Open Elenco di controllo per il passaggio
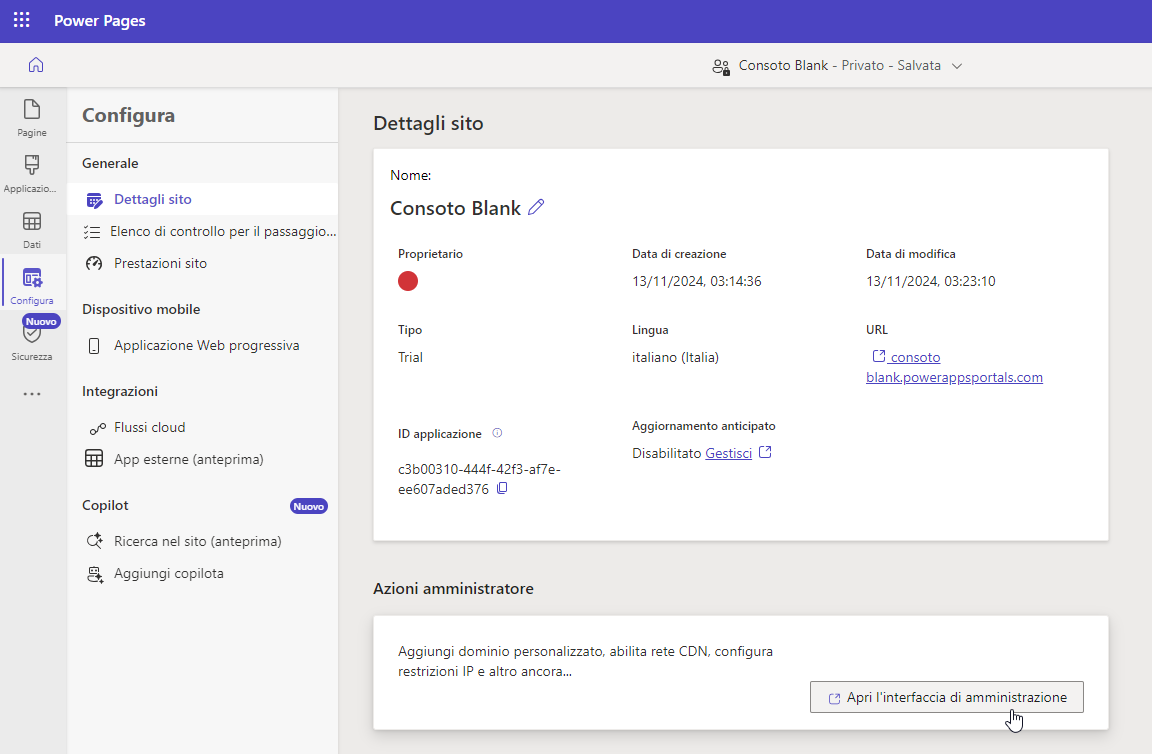 [x=202, y=231]
